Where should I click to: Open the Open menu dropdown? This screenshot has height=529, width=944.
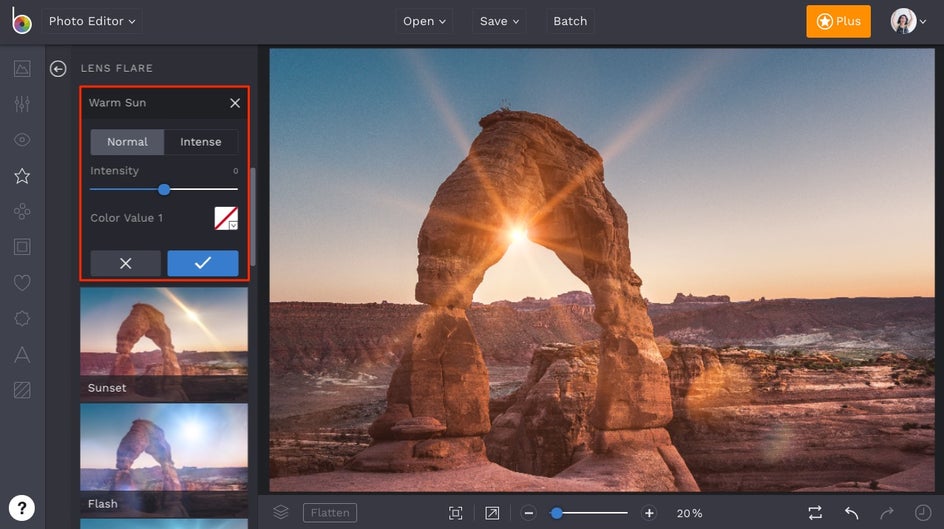(x=424, y=21)
